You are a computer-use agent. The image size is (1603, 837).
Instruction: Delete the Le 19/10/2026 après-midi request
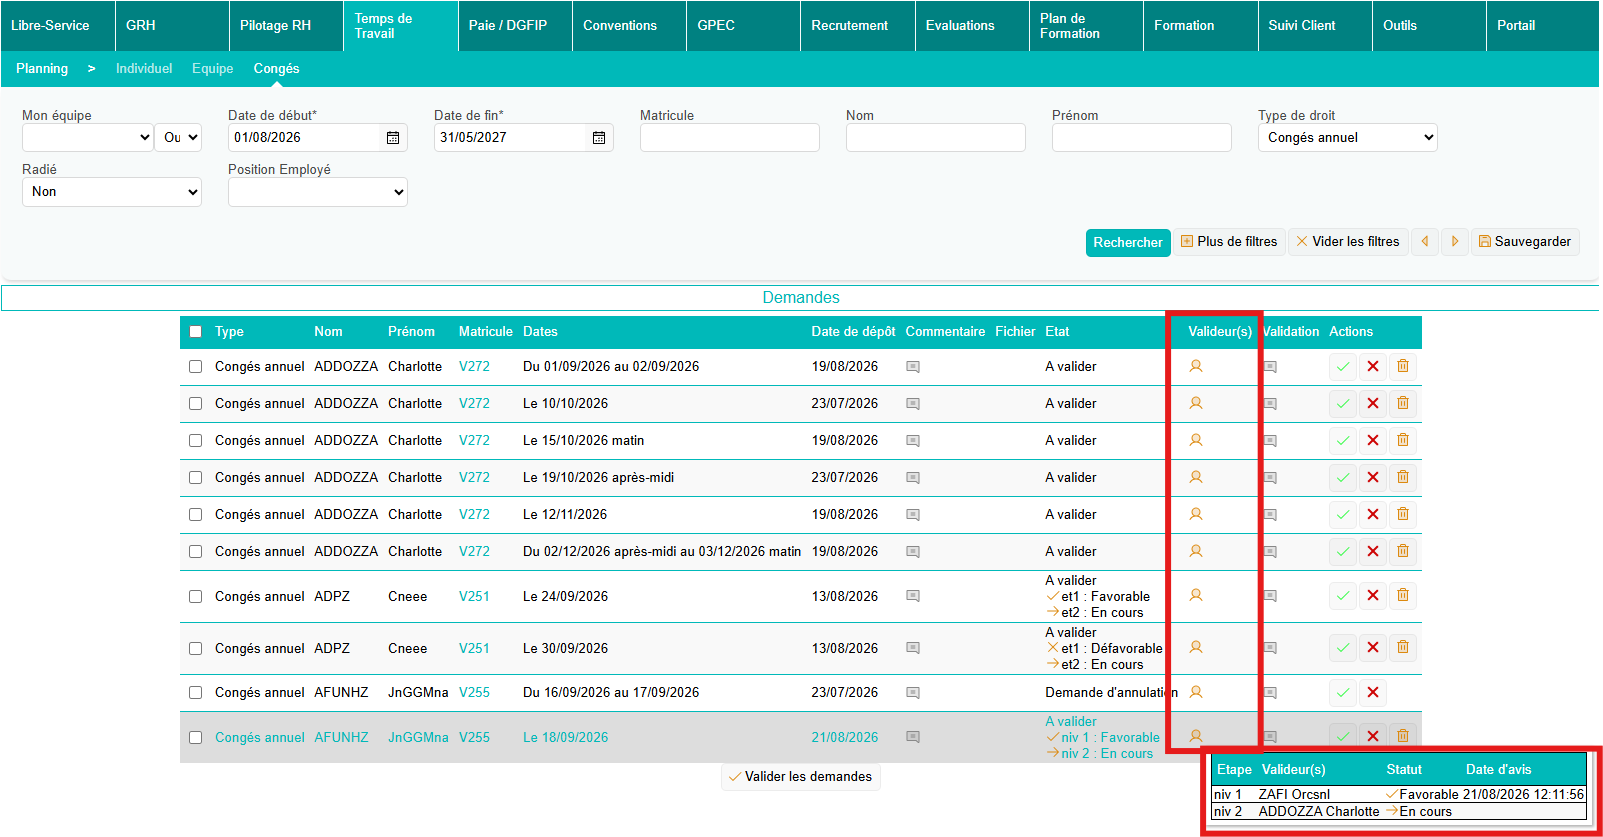[1403, 478]
